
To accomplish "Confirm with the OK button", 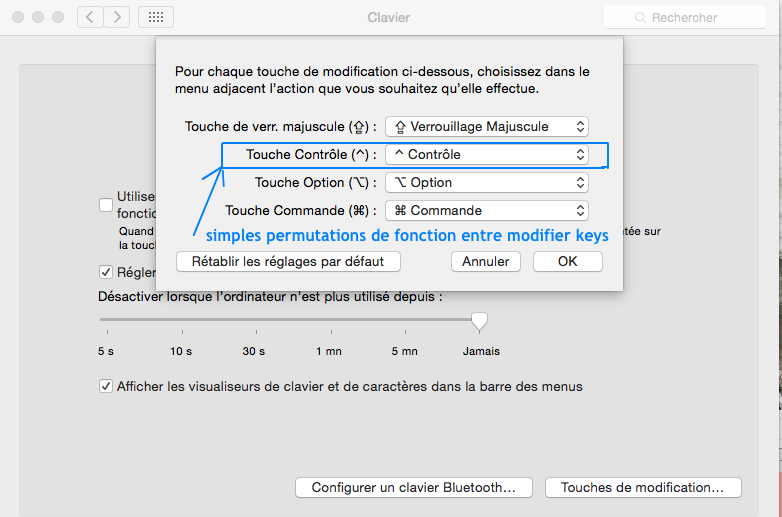I will click(x=567, y=261).
